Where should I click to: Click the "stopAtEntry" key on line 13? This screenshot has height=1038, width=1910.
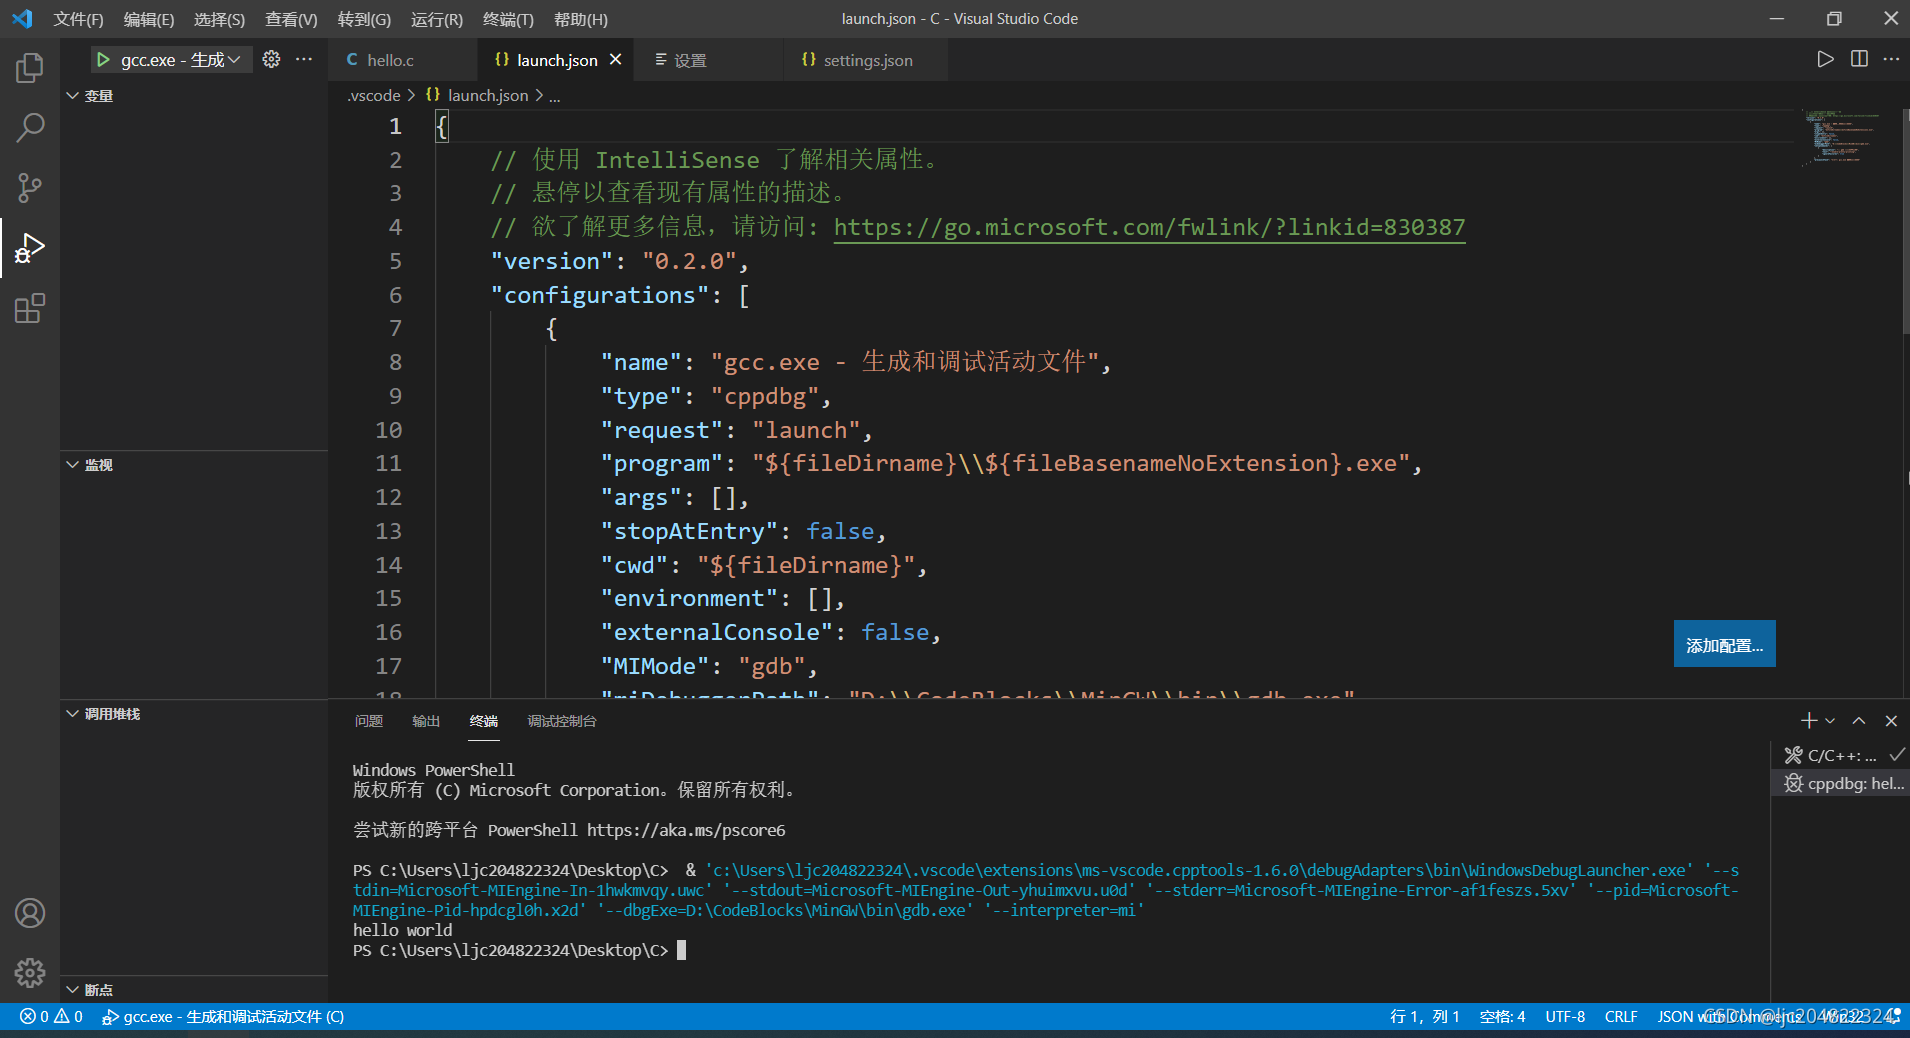[x=689, y=531]
